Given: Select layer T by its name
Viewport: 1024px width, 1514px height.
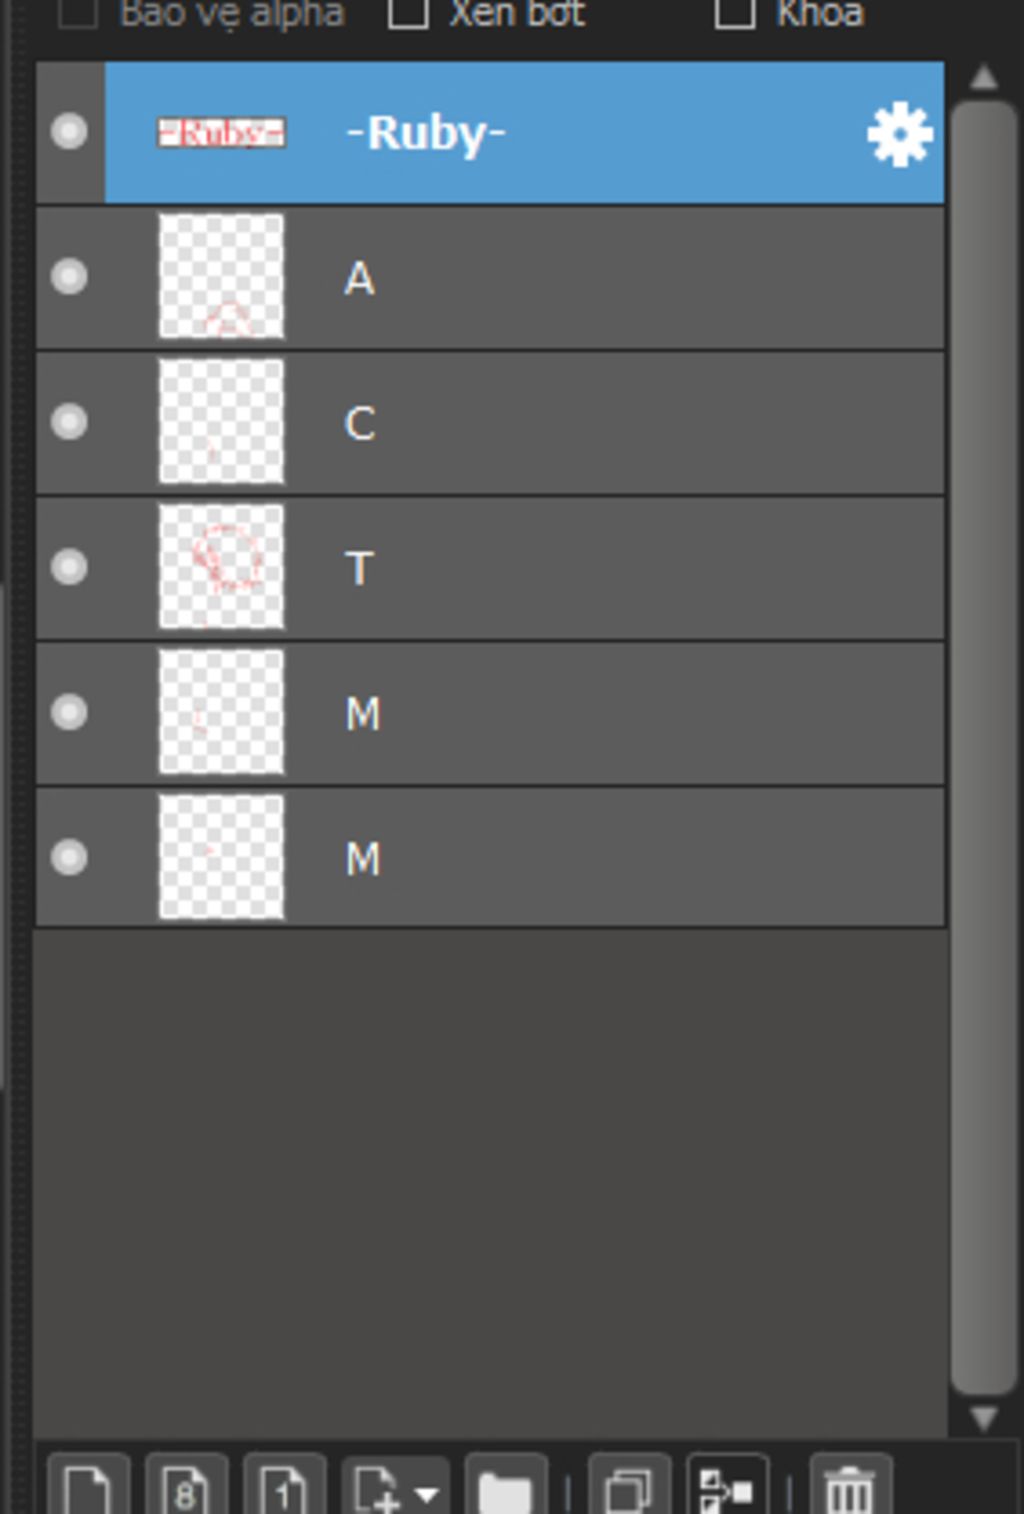Looking at the screenshot, I should 360,568.
